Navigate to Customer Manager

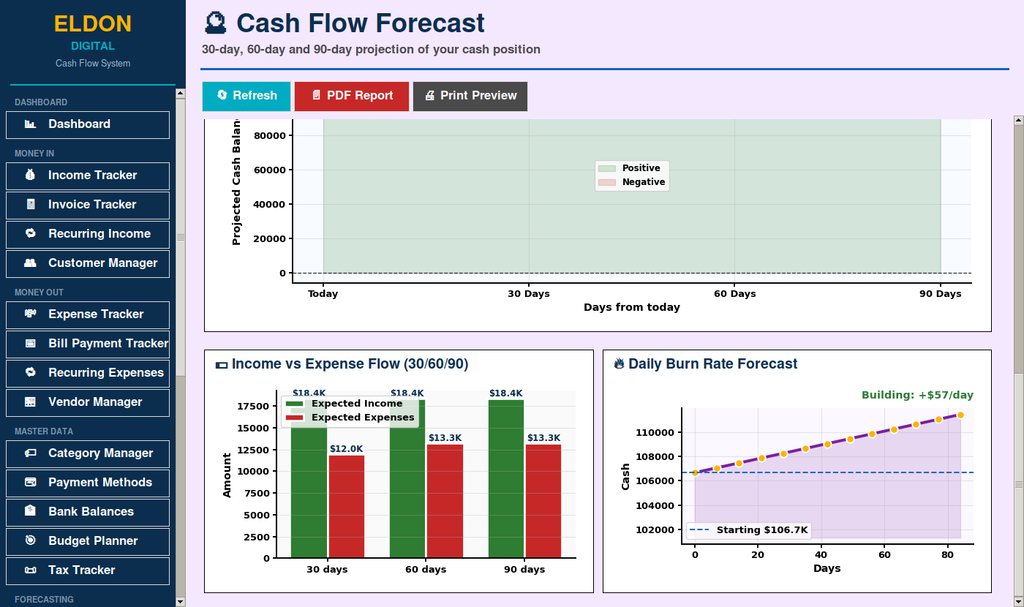pyautogui.click(x=88, y=263)
